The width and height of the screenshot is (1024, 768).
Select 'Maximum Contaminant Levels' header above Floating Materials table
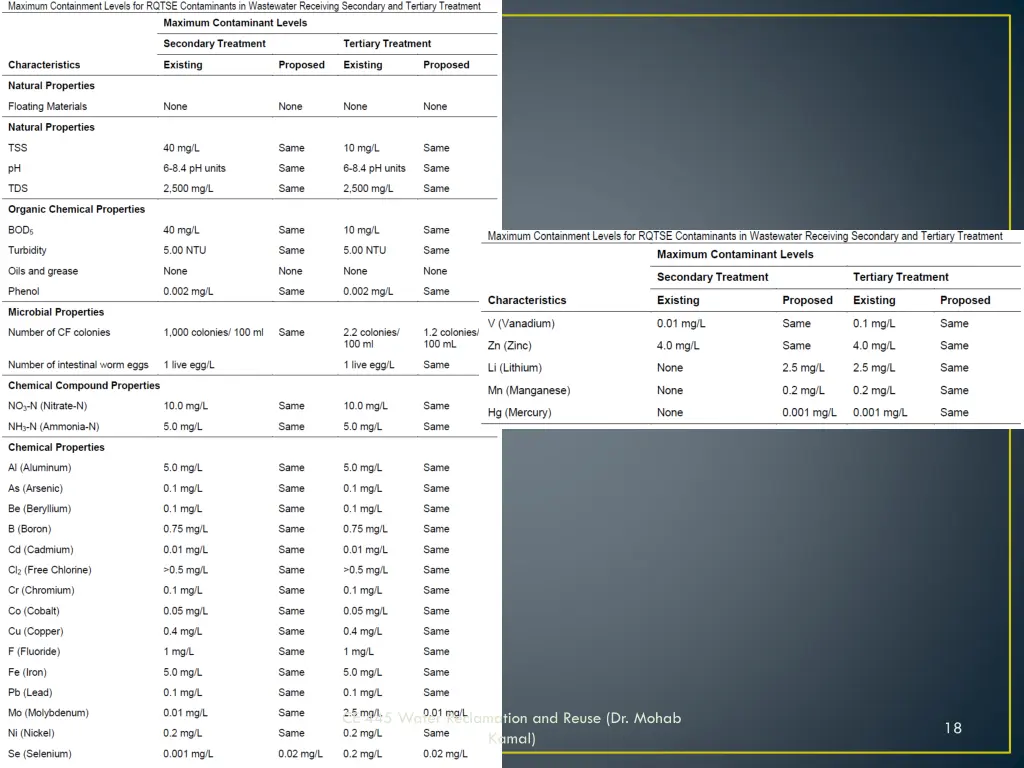[235, 23]
